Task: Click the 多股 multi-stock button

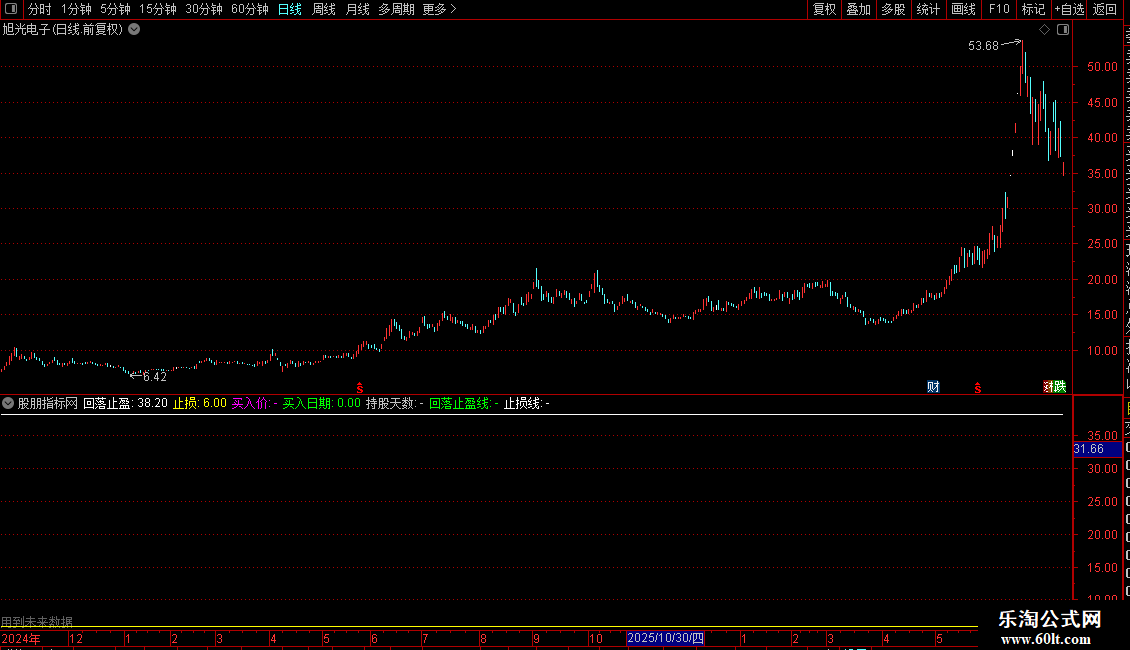Action: click(894, 9)
